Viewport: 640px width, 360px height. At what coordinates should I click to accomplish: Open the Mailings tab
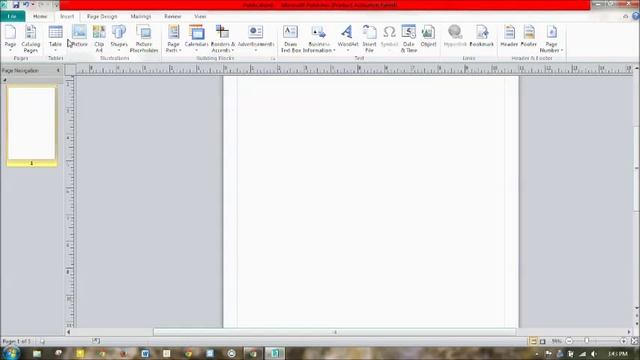click(140, 16)
